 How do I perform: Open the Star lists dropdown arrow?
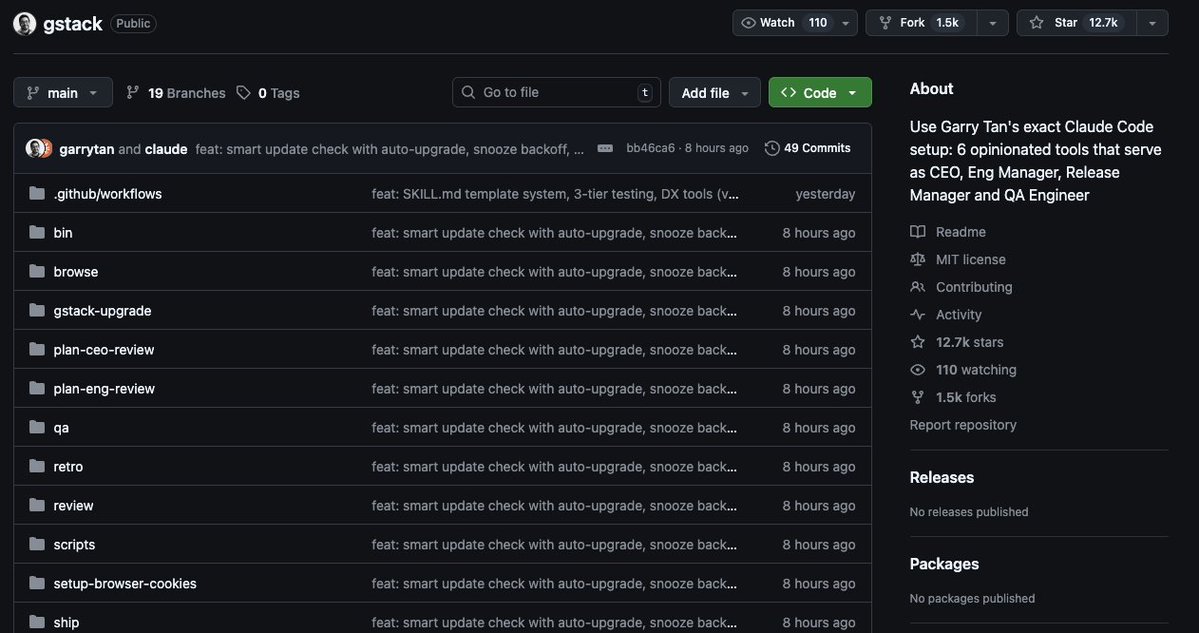point(1152,23)
